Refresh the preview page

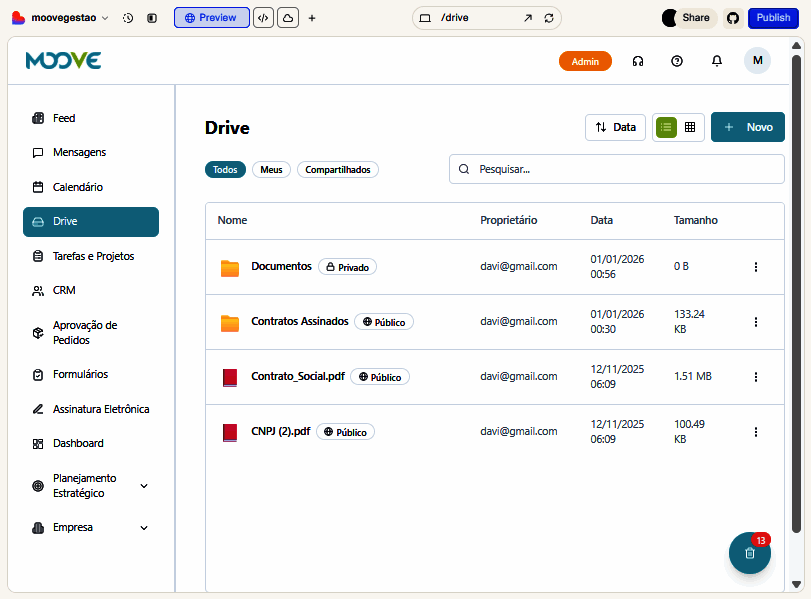549,18
